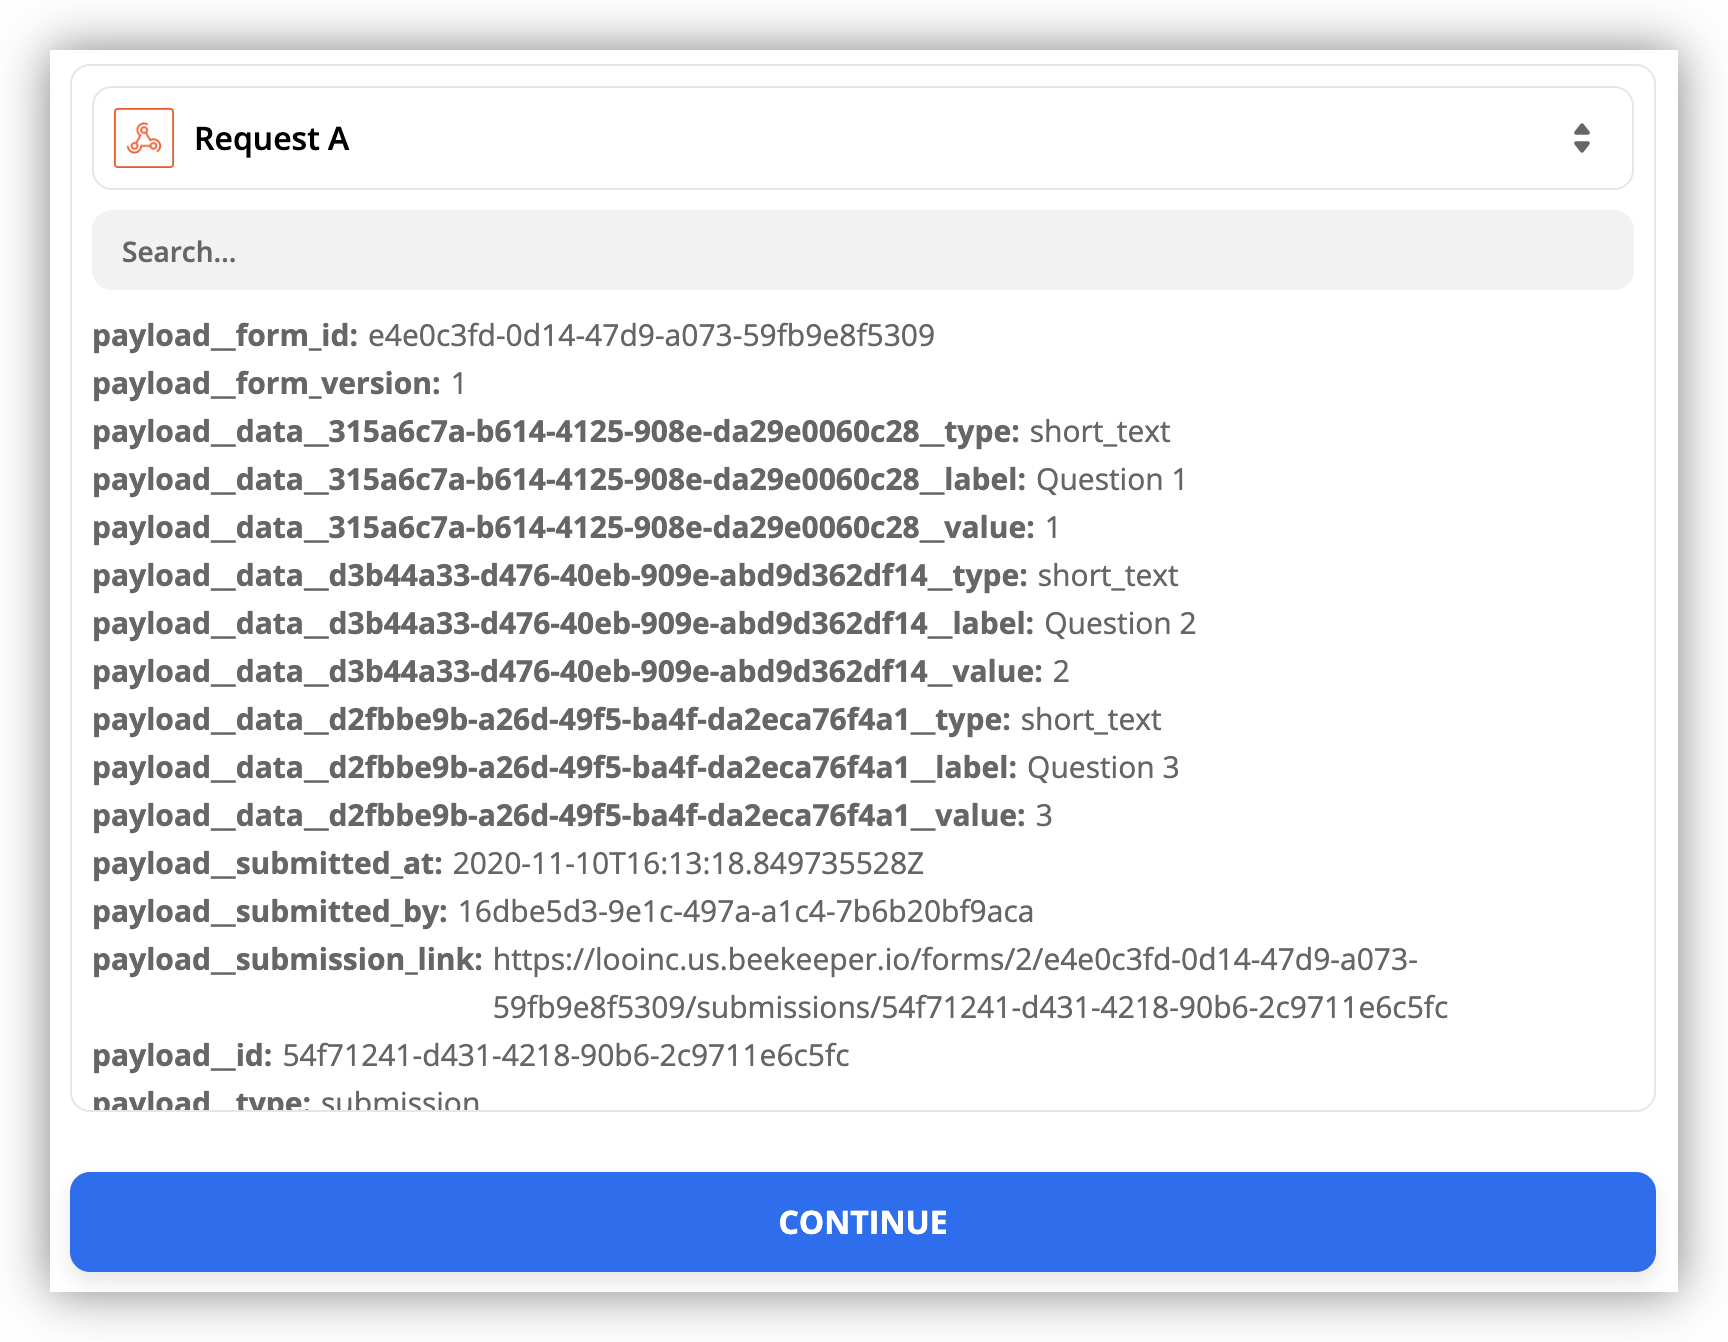
Task: Choose the label row showing Question 2
Action: [x=644, y=623]
